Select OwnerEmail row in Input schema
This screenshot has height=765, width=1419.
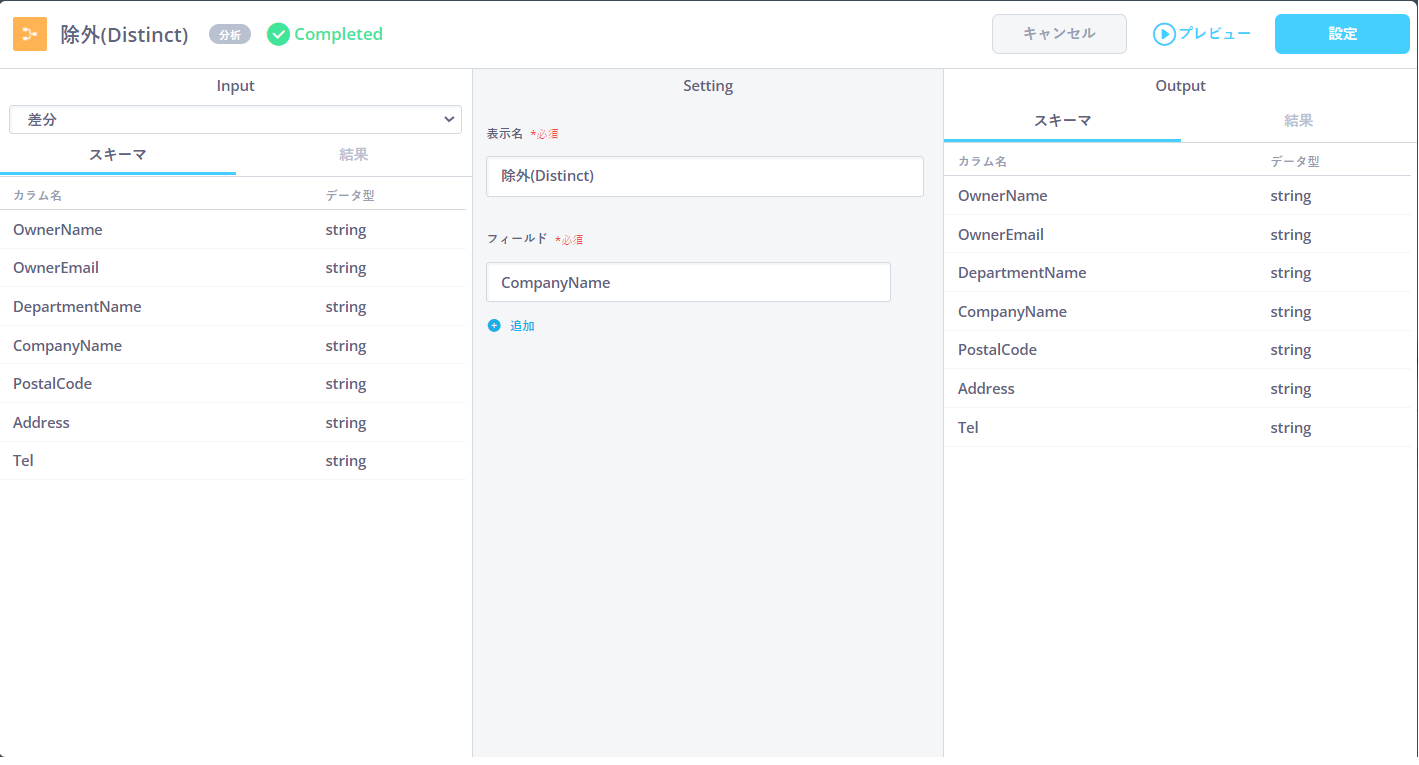tap(233, 268)
